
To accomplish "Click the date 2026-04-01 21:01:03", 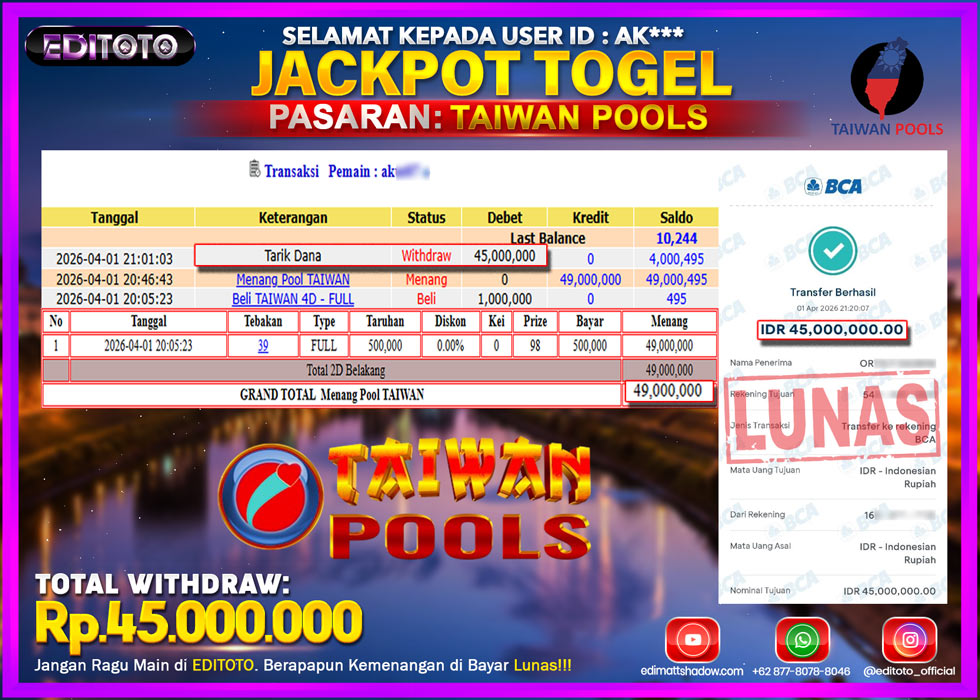I will pos(114,259).
